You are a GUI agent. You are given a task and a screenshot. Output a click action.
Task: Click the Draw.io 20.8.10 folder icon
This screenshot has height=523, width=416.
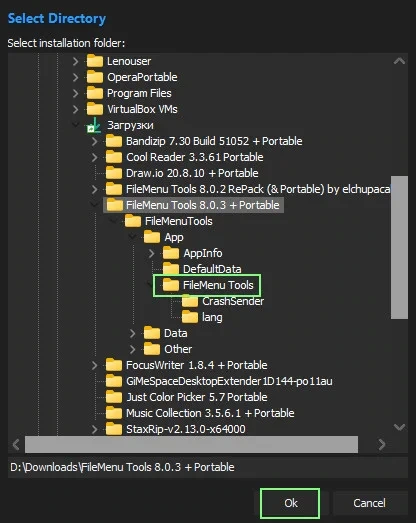(x=114, y=173)
